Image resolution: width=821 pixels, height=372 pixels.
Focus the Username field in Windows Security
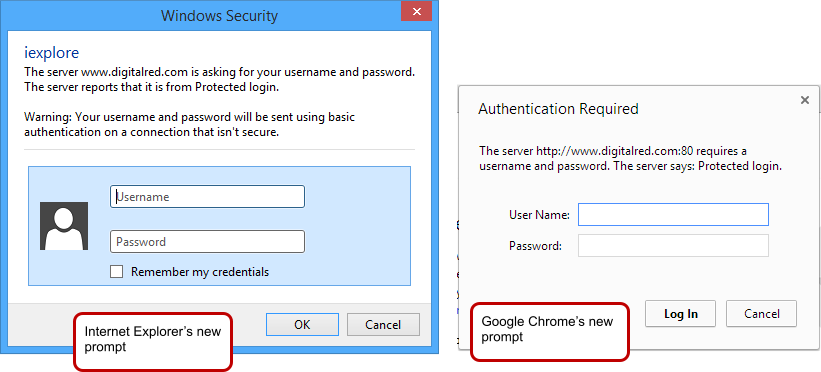(x=207, y=196)
